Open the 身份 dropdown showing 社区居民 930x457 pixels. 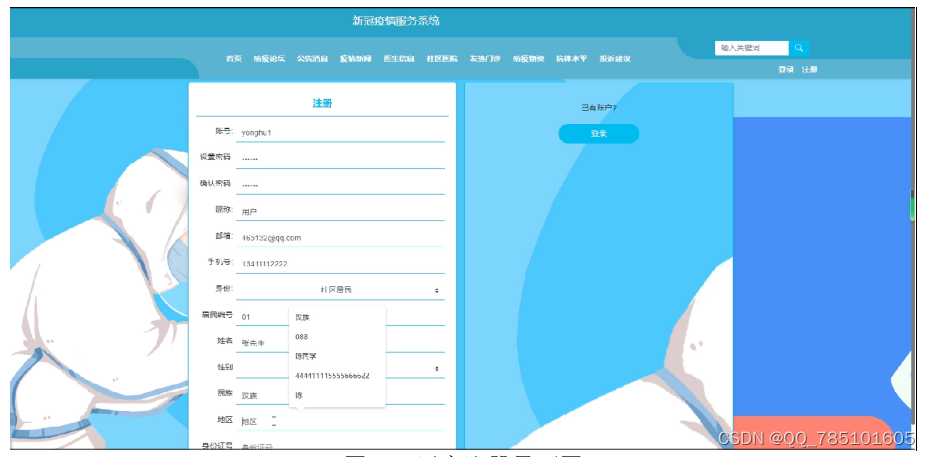340,290
